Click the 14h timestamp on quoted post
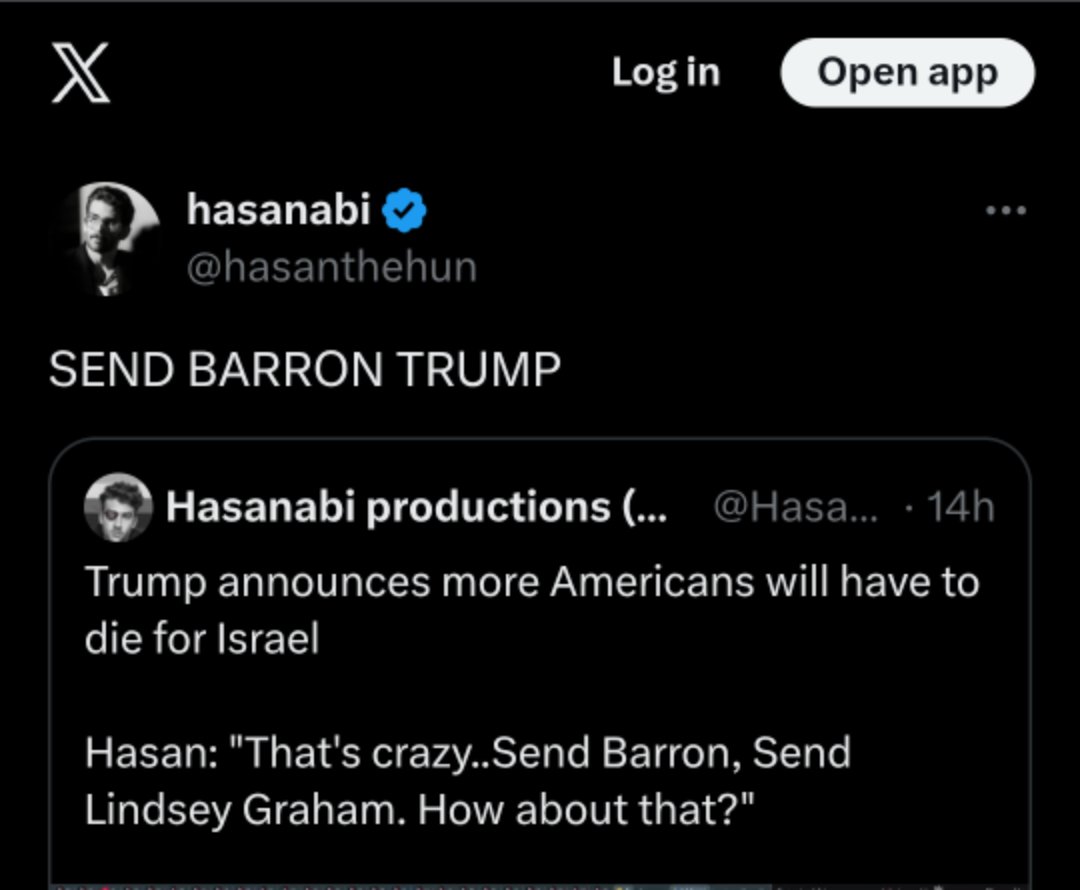The image size is (1080, 890). pyautogui.click(x=960, y=508)
